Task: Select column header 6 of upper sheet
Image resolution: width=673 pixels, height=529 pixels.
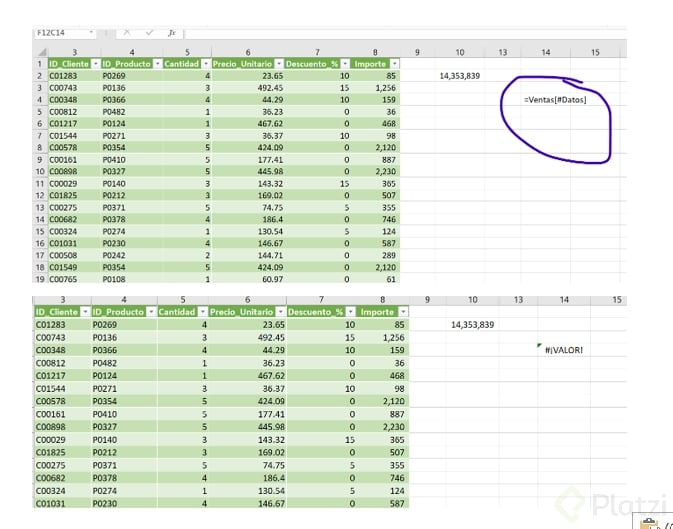Action: coord(248,52)
